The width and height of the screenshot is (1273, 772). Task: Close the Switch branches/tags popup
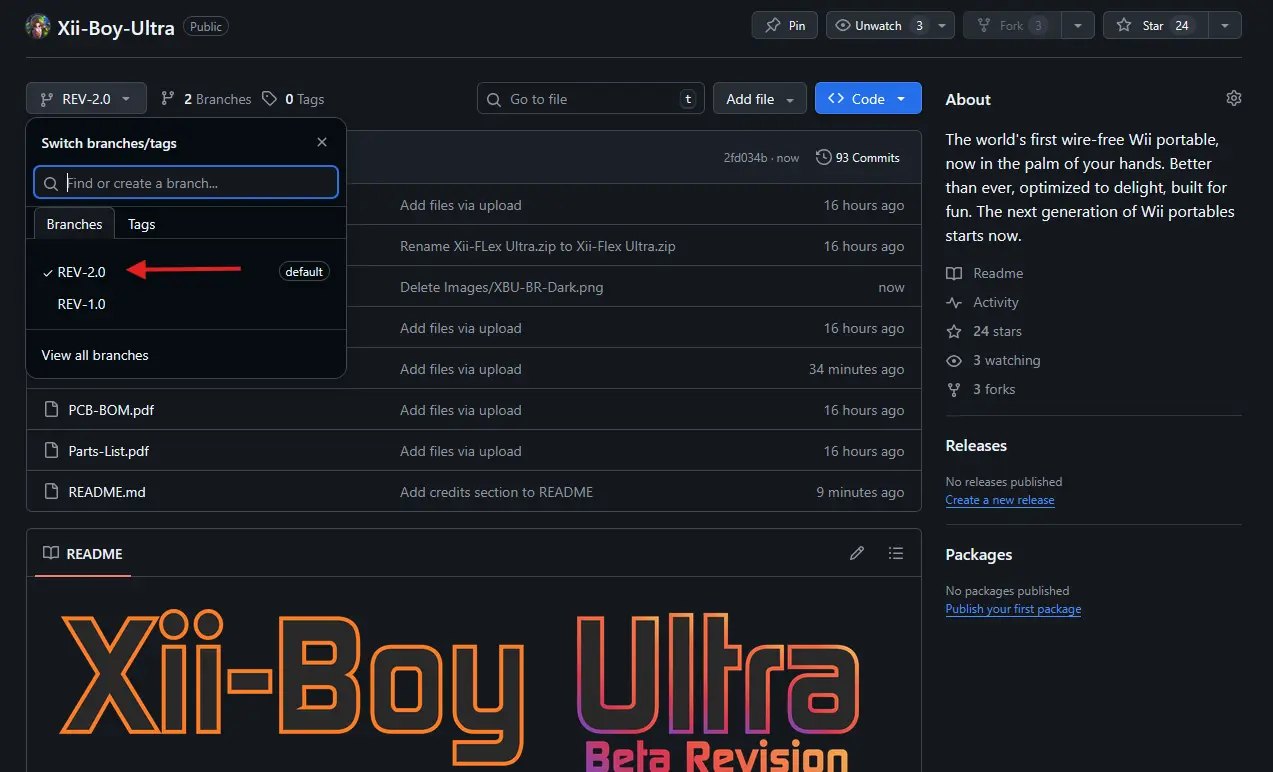point(322,143)
